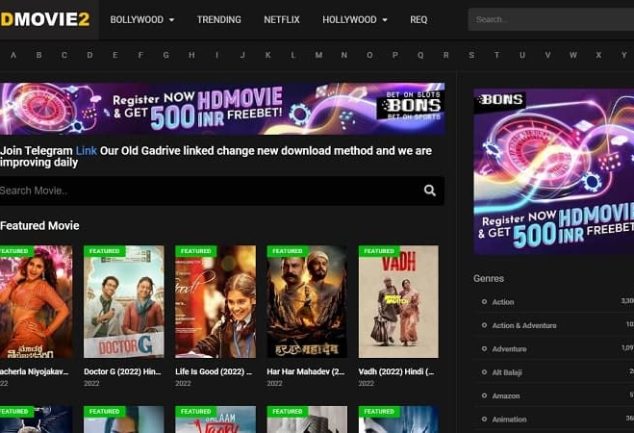Select the Action genre
The width and height of the screenshot is (634, 433).
coord(503,302)
